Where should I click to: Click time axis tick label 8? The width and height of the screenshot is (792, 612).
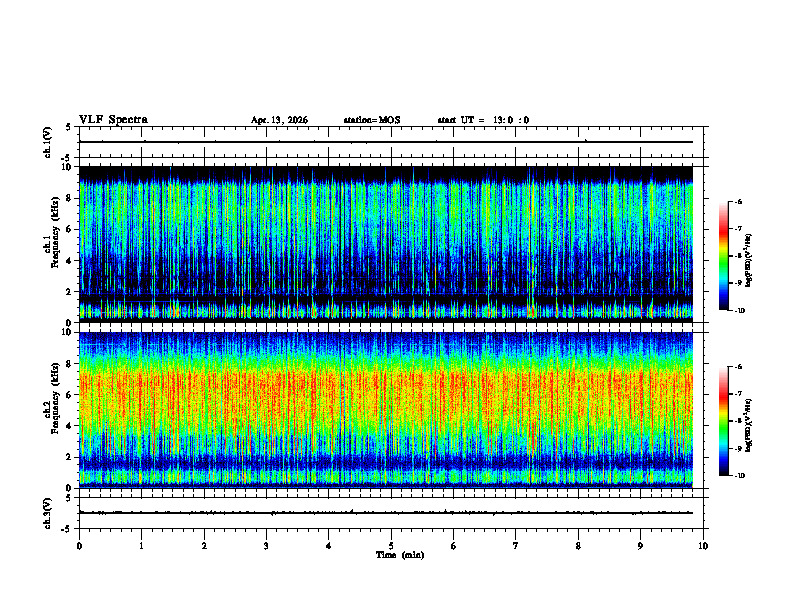coord(578,546)
